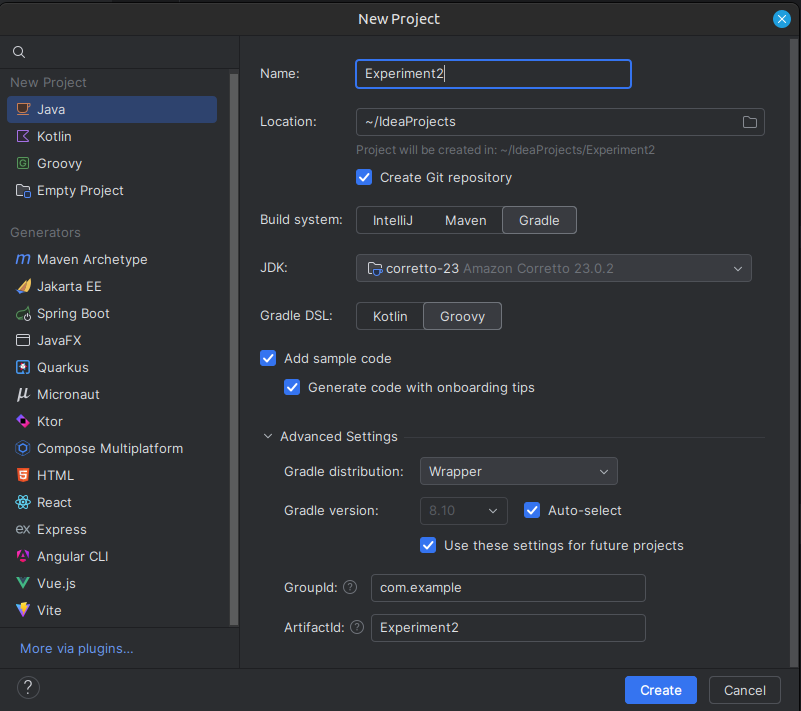Image resolution: width=801 pixels, height=711 pixels.
Task: Open the ArtifactId help tooltip icon
Action: pos(357,627)
